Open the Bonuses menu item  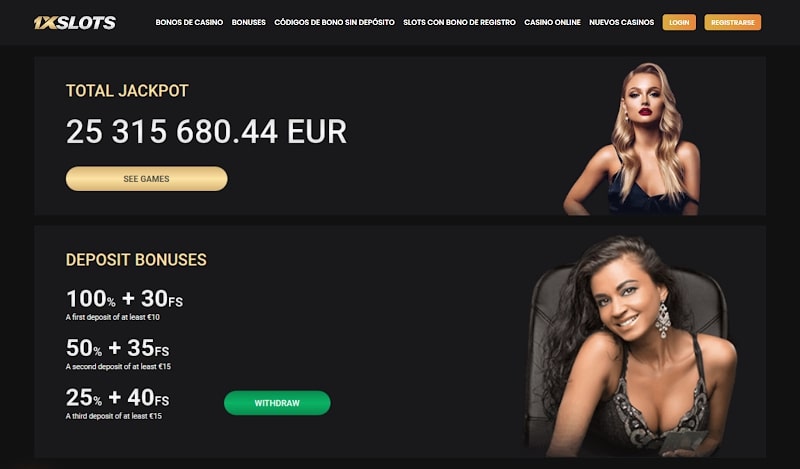click(248, 22)
